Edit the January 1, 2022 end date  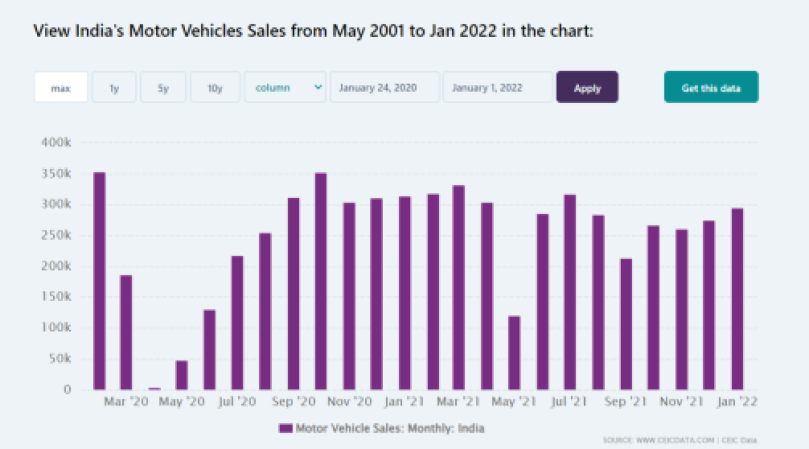497,87
